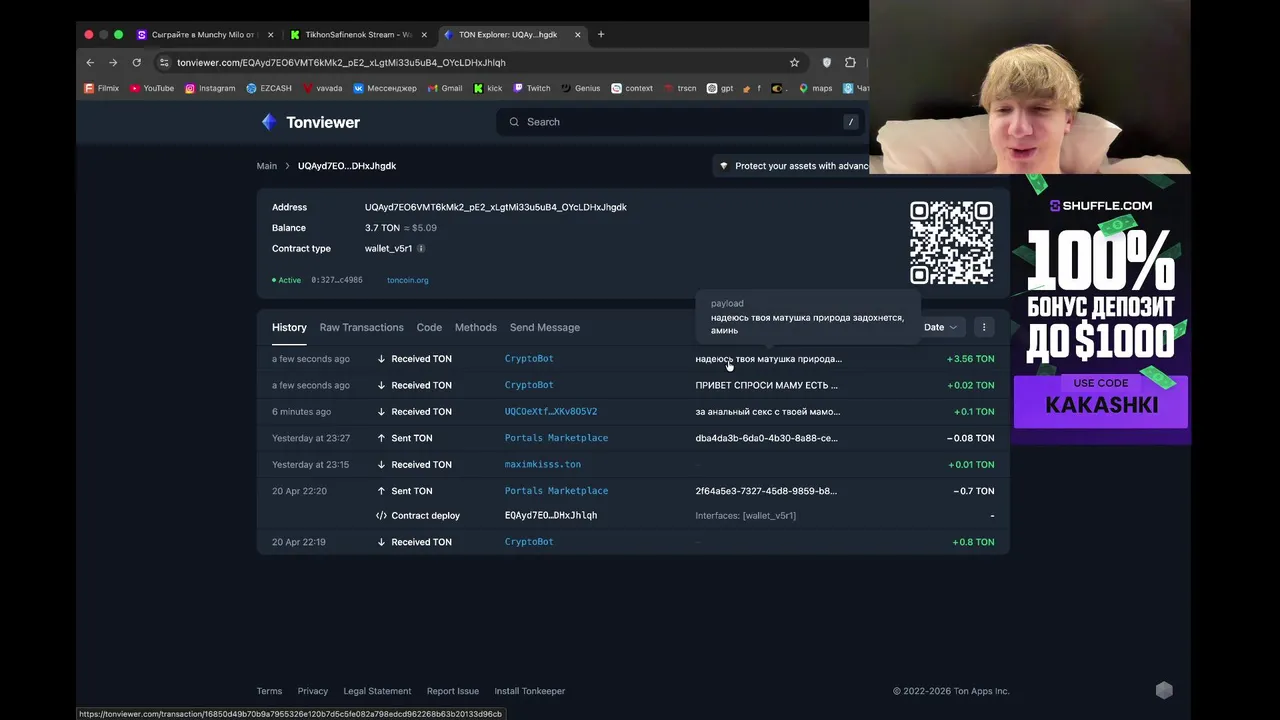Switch to the Code tab
Screen dimensions: 1280x720
[429, 327]
